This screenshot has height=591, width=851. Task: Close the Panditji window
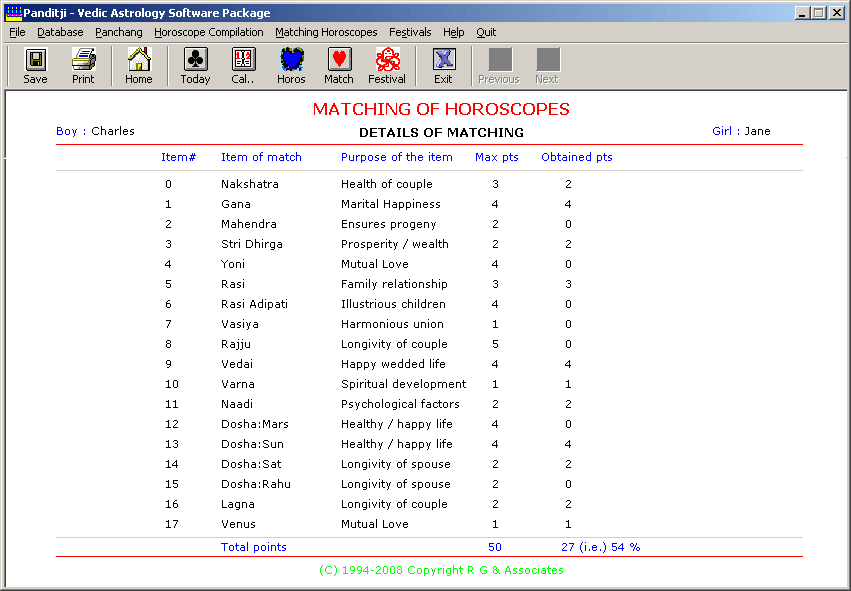(x=837, y=12)
